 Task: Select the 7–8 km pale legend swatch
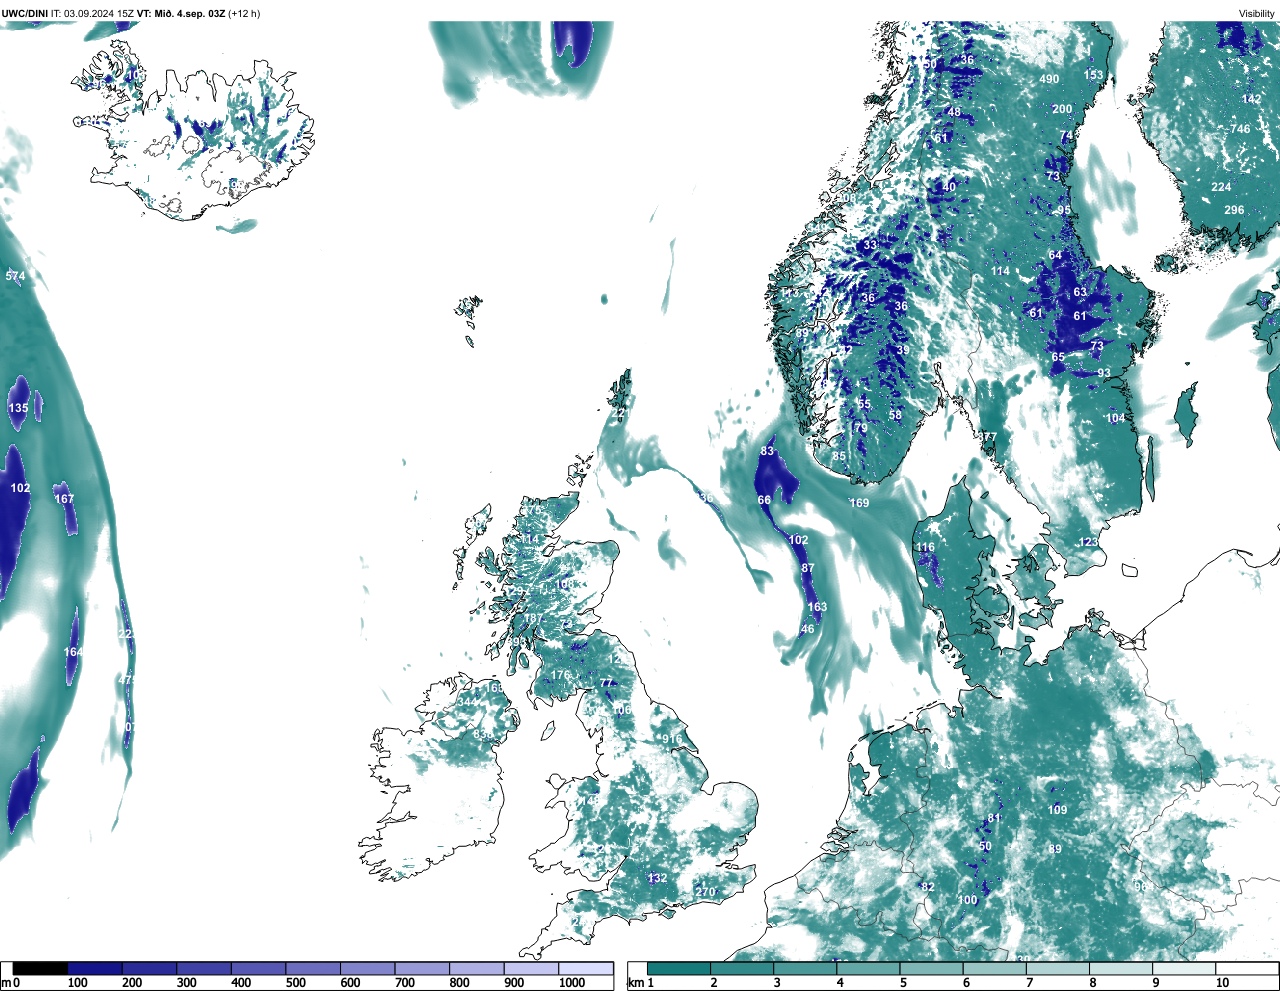click(1058, 969)
